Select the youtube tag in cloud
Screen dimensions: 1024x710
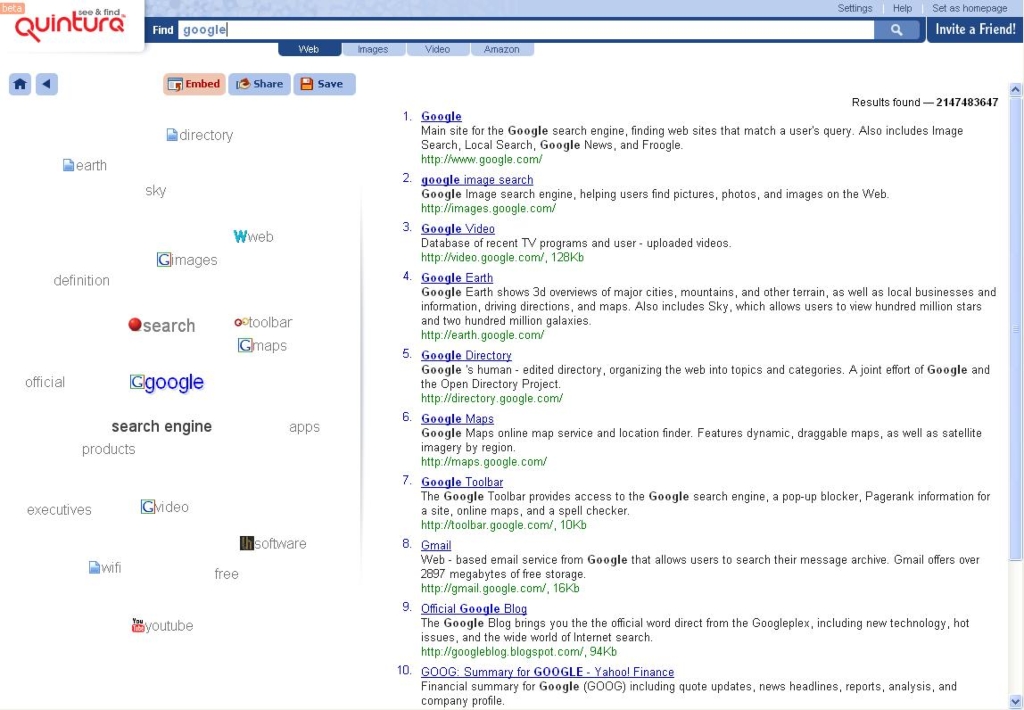[x=163, y=626]
